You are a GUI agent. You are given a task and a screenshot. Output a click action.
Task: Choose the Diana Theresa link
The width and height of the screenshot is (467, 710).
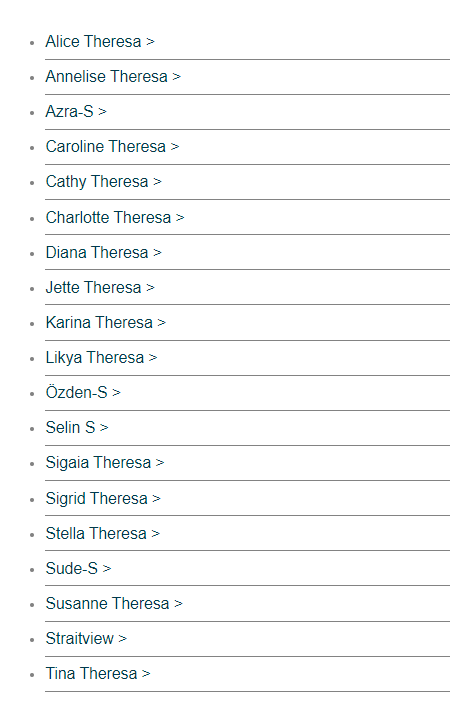[x=103, y=252]
